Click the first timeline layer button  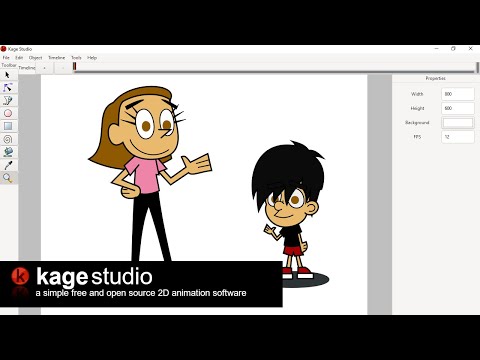tap(44, 68)
